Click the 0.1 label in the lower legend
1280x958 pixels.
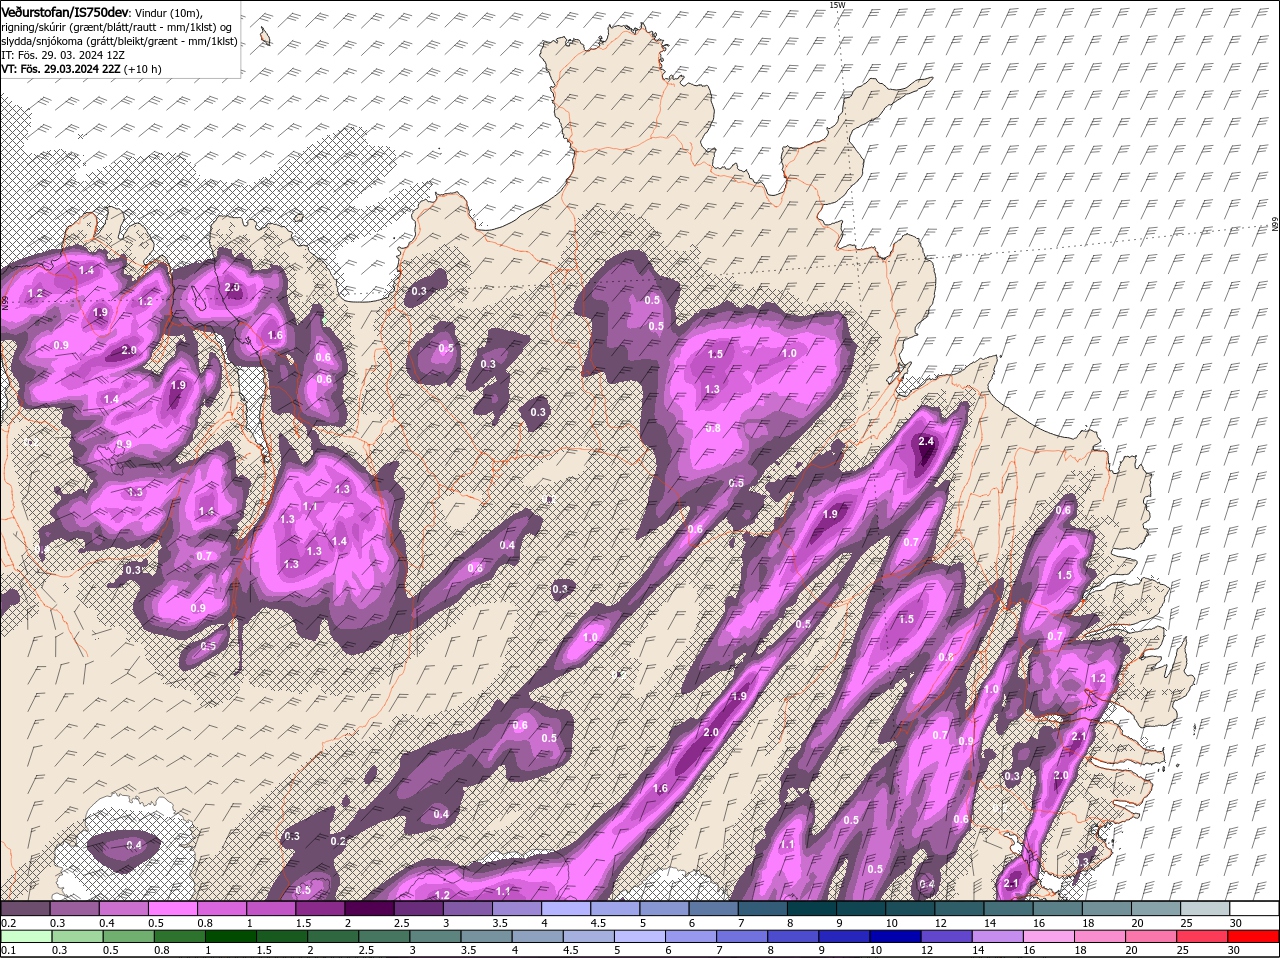coord(7,950)
